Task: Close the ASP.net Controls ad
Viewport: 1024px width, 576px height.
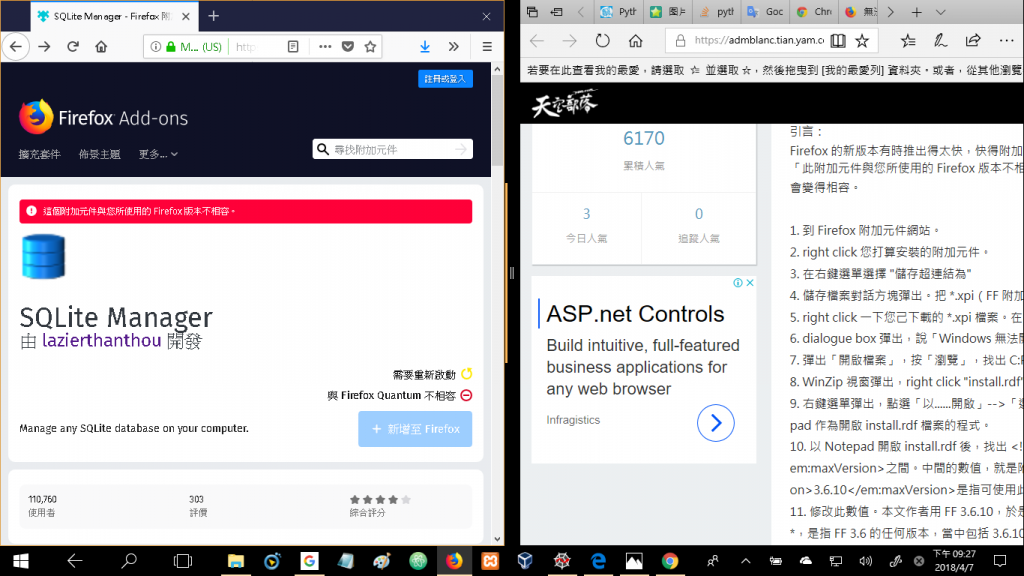Action: coord(750,283)
